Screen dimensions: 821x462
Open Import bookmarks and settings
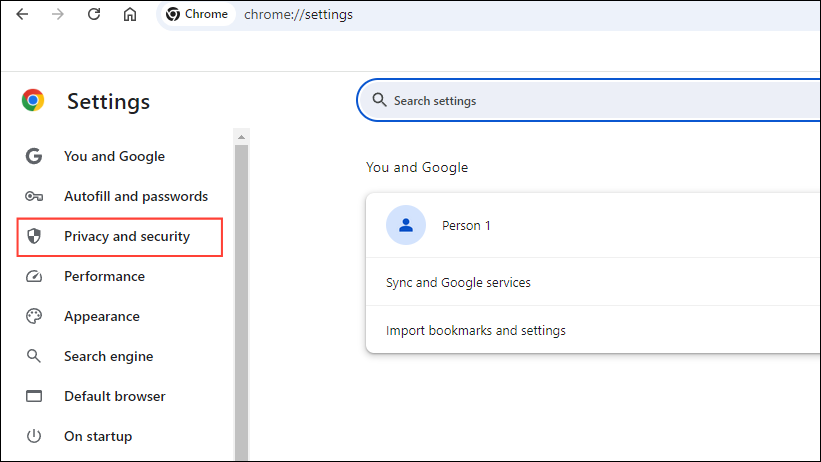(x=593, y=331)
